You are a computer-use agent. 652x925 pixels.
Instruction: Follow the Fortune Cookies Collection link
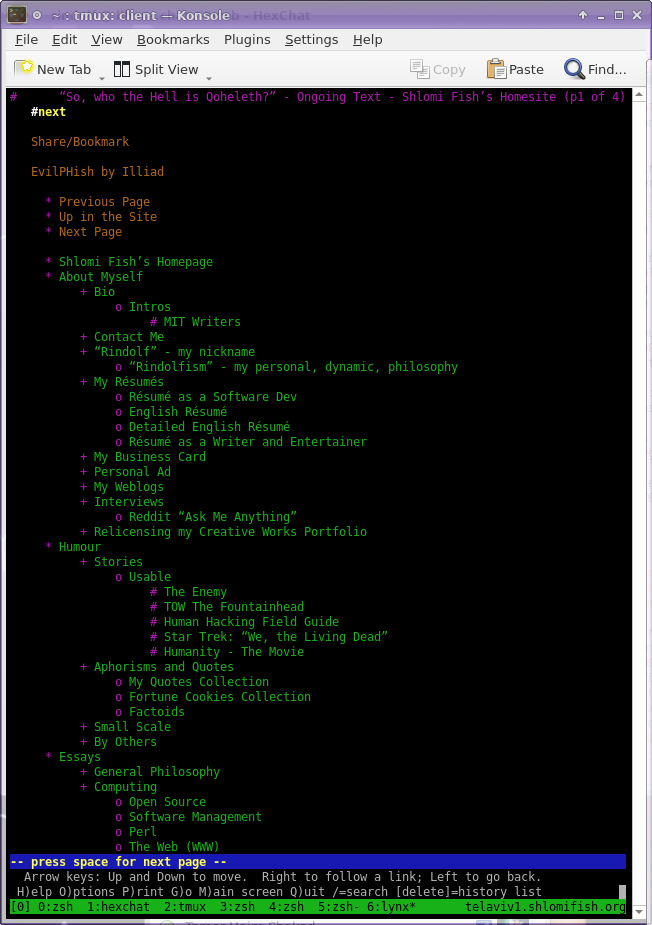coord(219,697)
